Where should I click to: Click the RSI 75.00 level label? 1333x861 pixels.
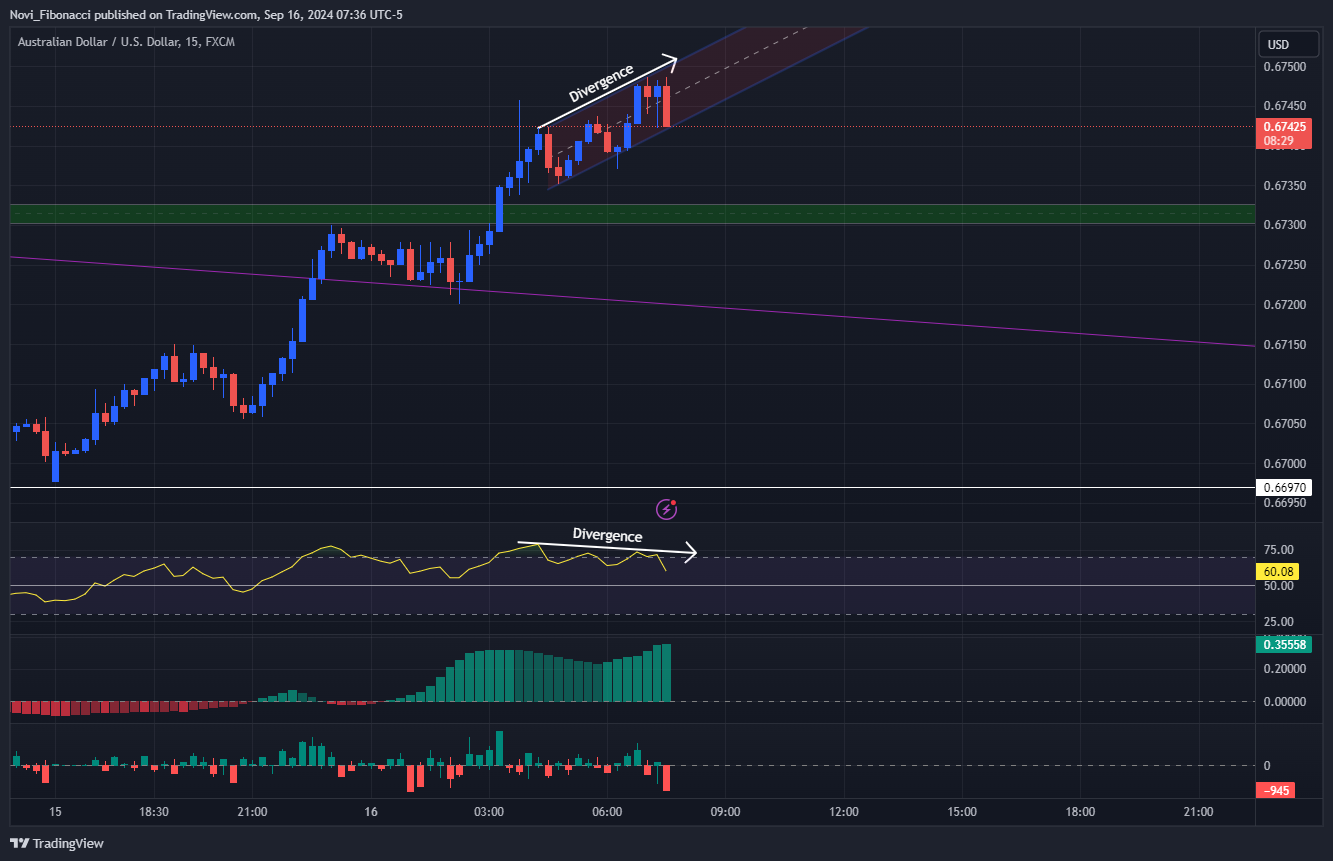1279,550
